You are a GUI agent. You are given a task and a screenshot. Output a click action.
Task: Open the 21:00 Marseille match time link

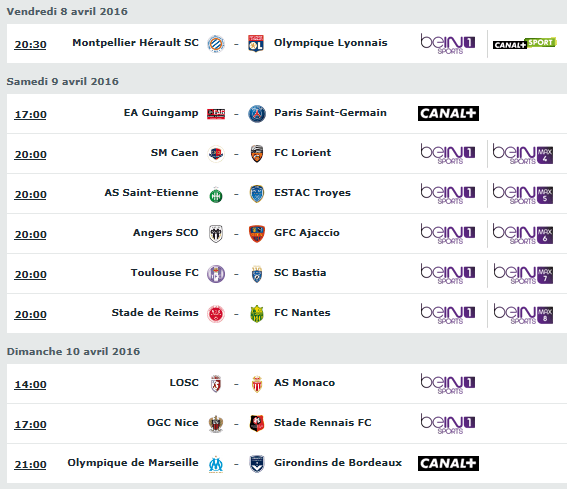point(30,464)
